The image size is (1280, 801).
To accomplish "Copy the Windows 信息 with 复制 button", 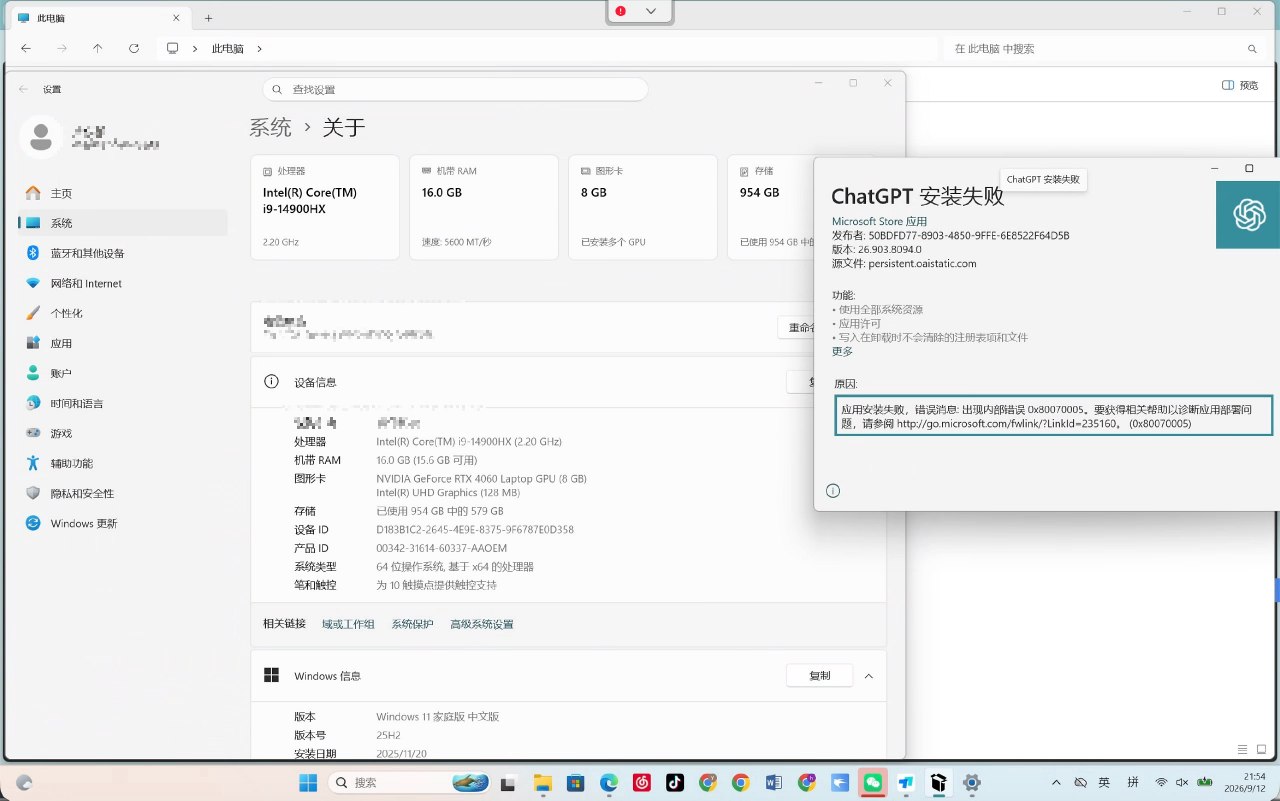I will click(x=819, y=676).
